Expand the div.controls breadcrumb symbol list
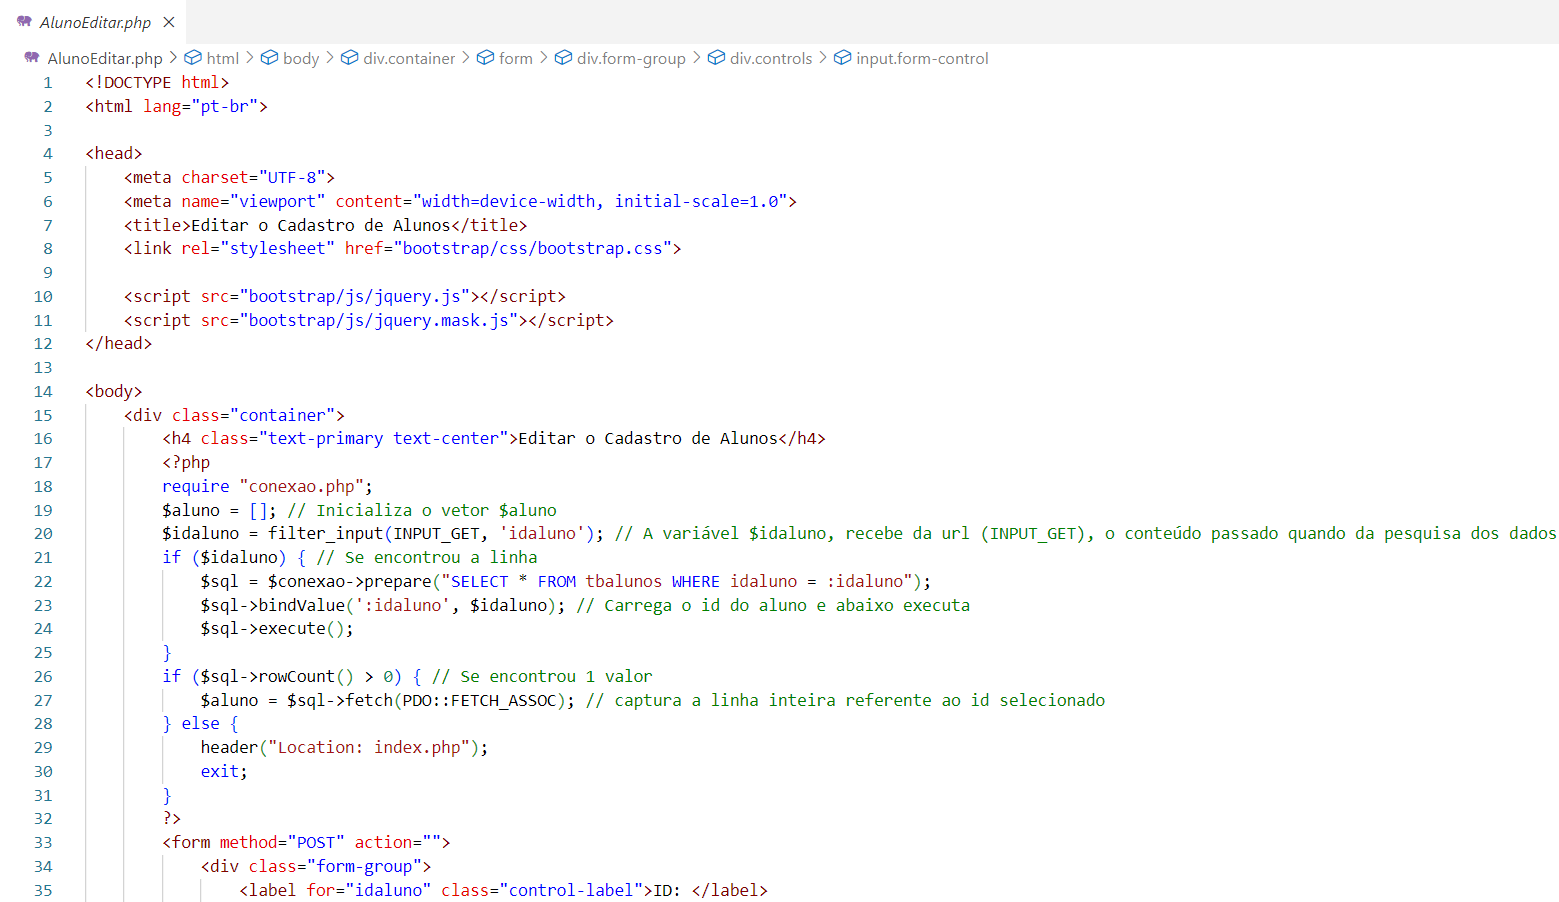The image size is (1559, 902). [x=770, y=58]
